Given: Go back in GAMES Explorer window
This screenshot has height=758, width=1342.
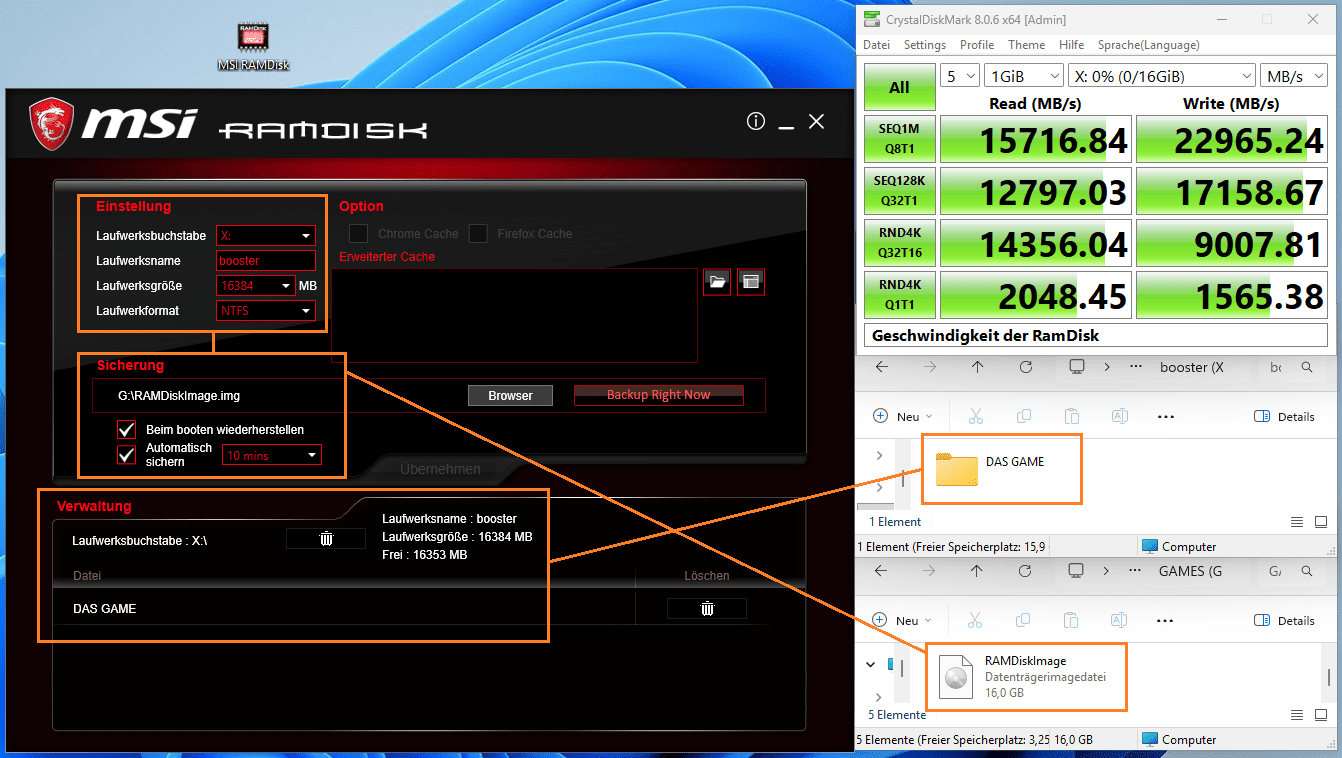Looking at the screenshot, I should tap(882, 571).
